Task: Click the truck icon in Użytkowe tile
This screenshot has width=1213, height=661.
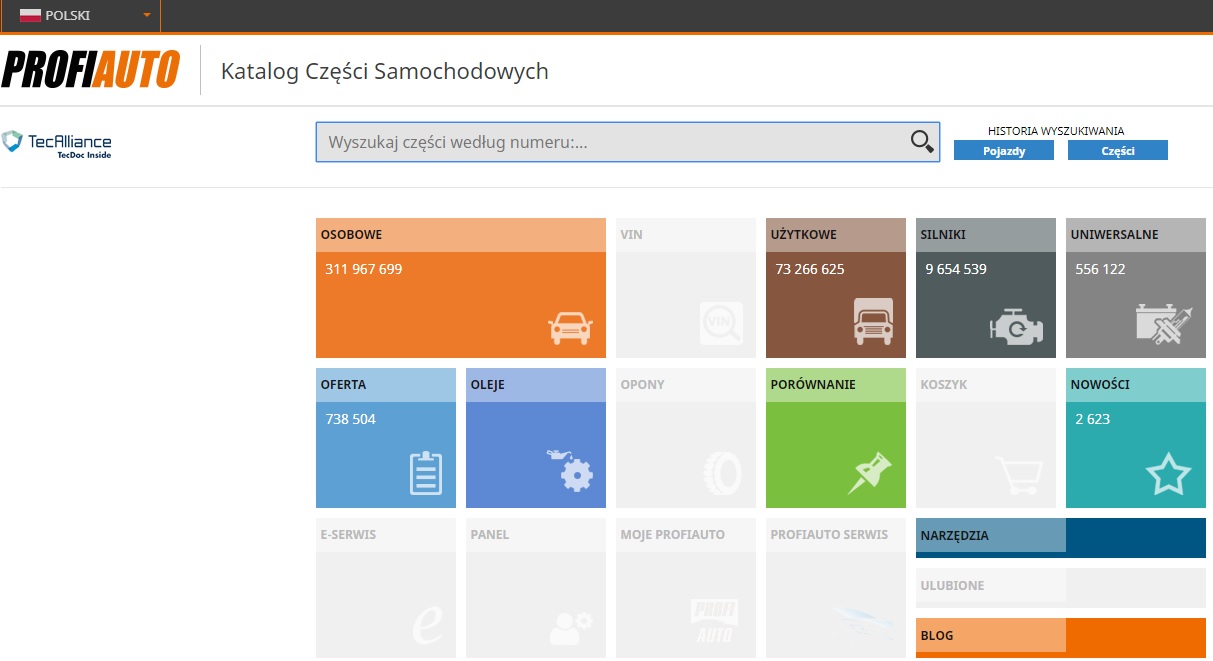Action: (873, 322)
